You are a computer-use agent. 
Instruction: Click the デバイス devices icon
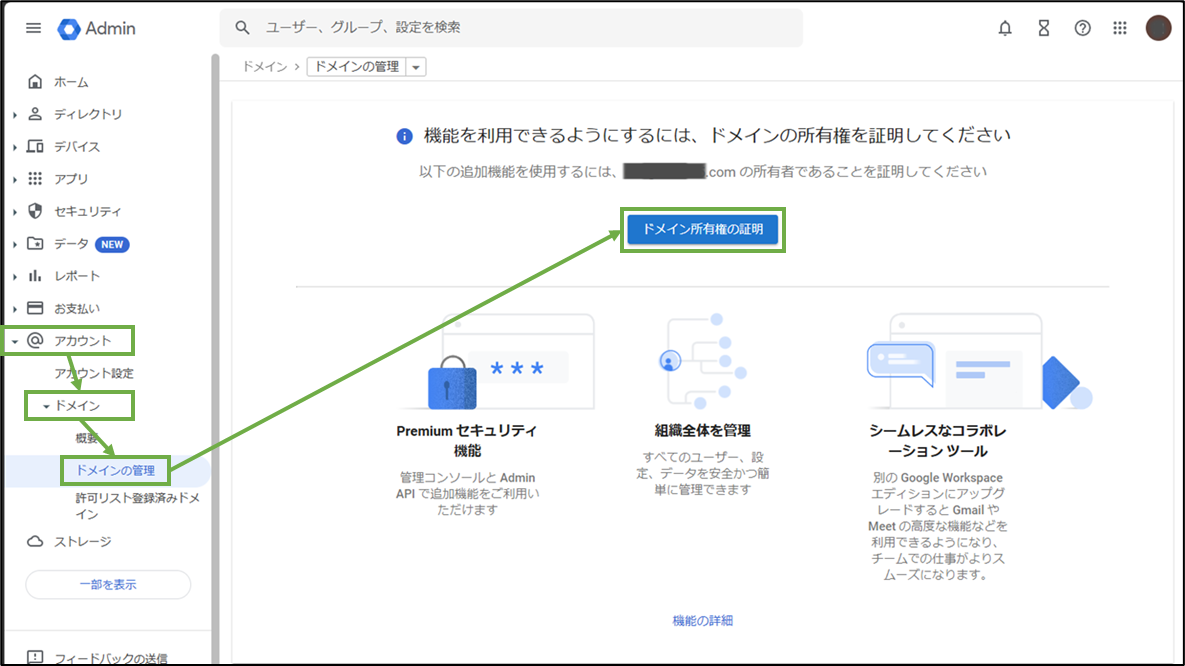coord(35,146)
